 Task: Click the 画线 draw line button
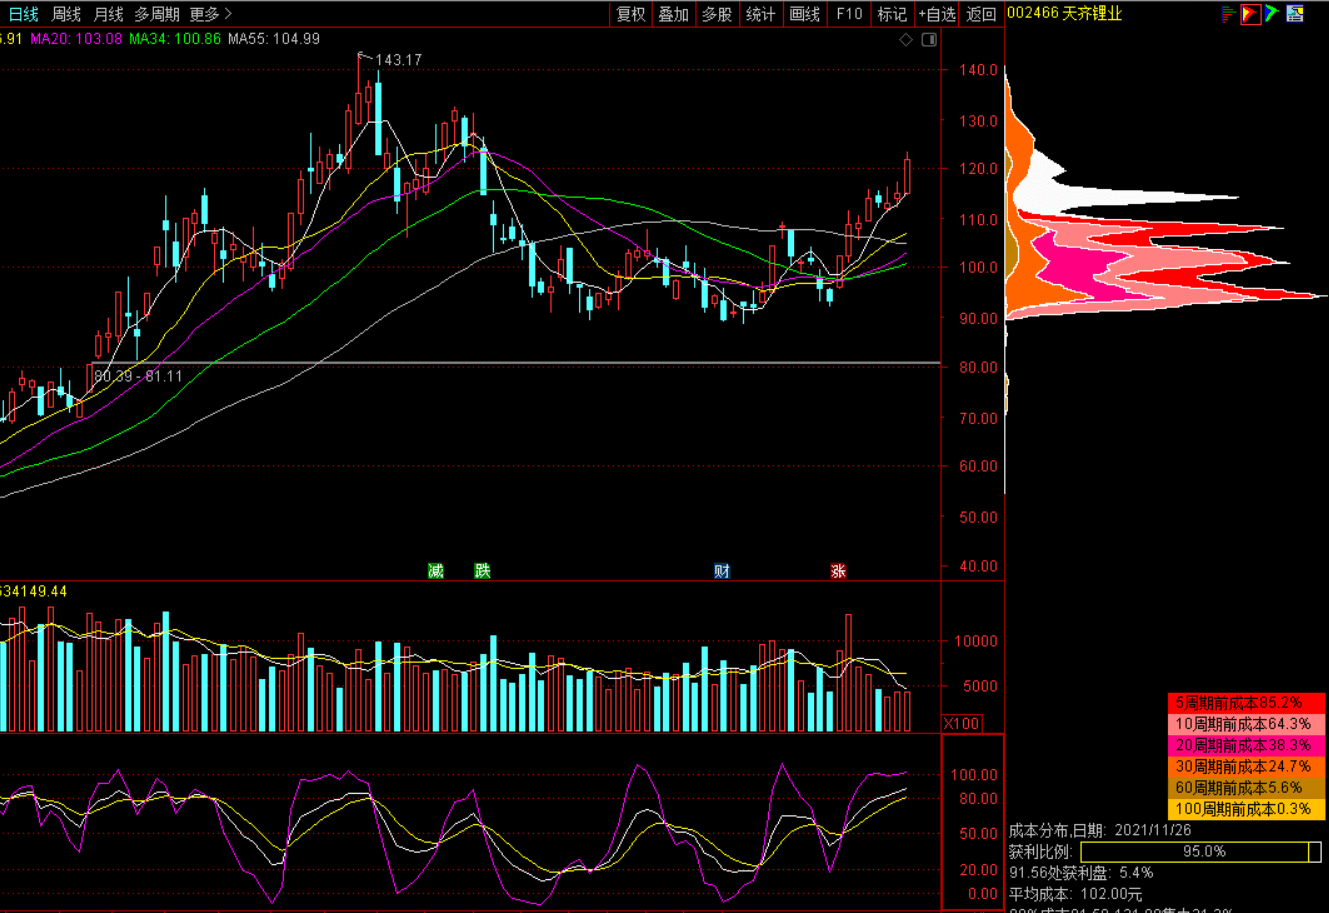pos(805,14)
